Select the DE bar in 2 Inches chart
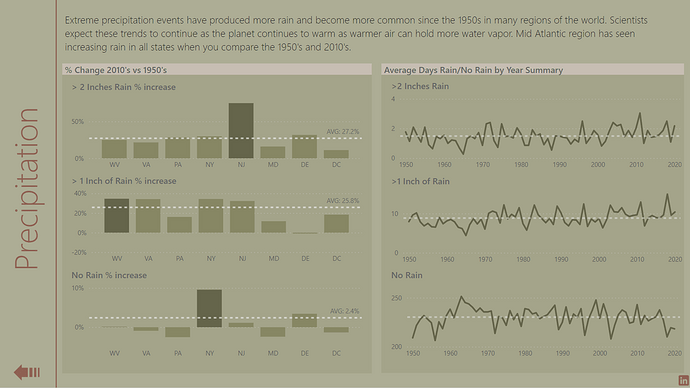This screenshot has height=388, width=690. 305,146
